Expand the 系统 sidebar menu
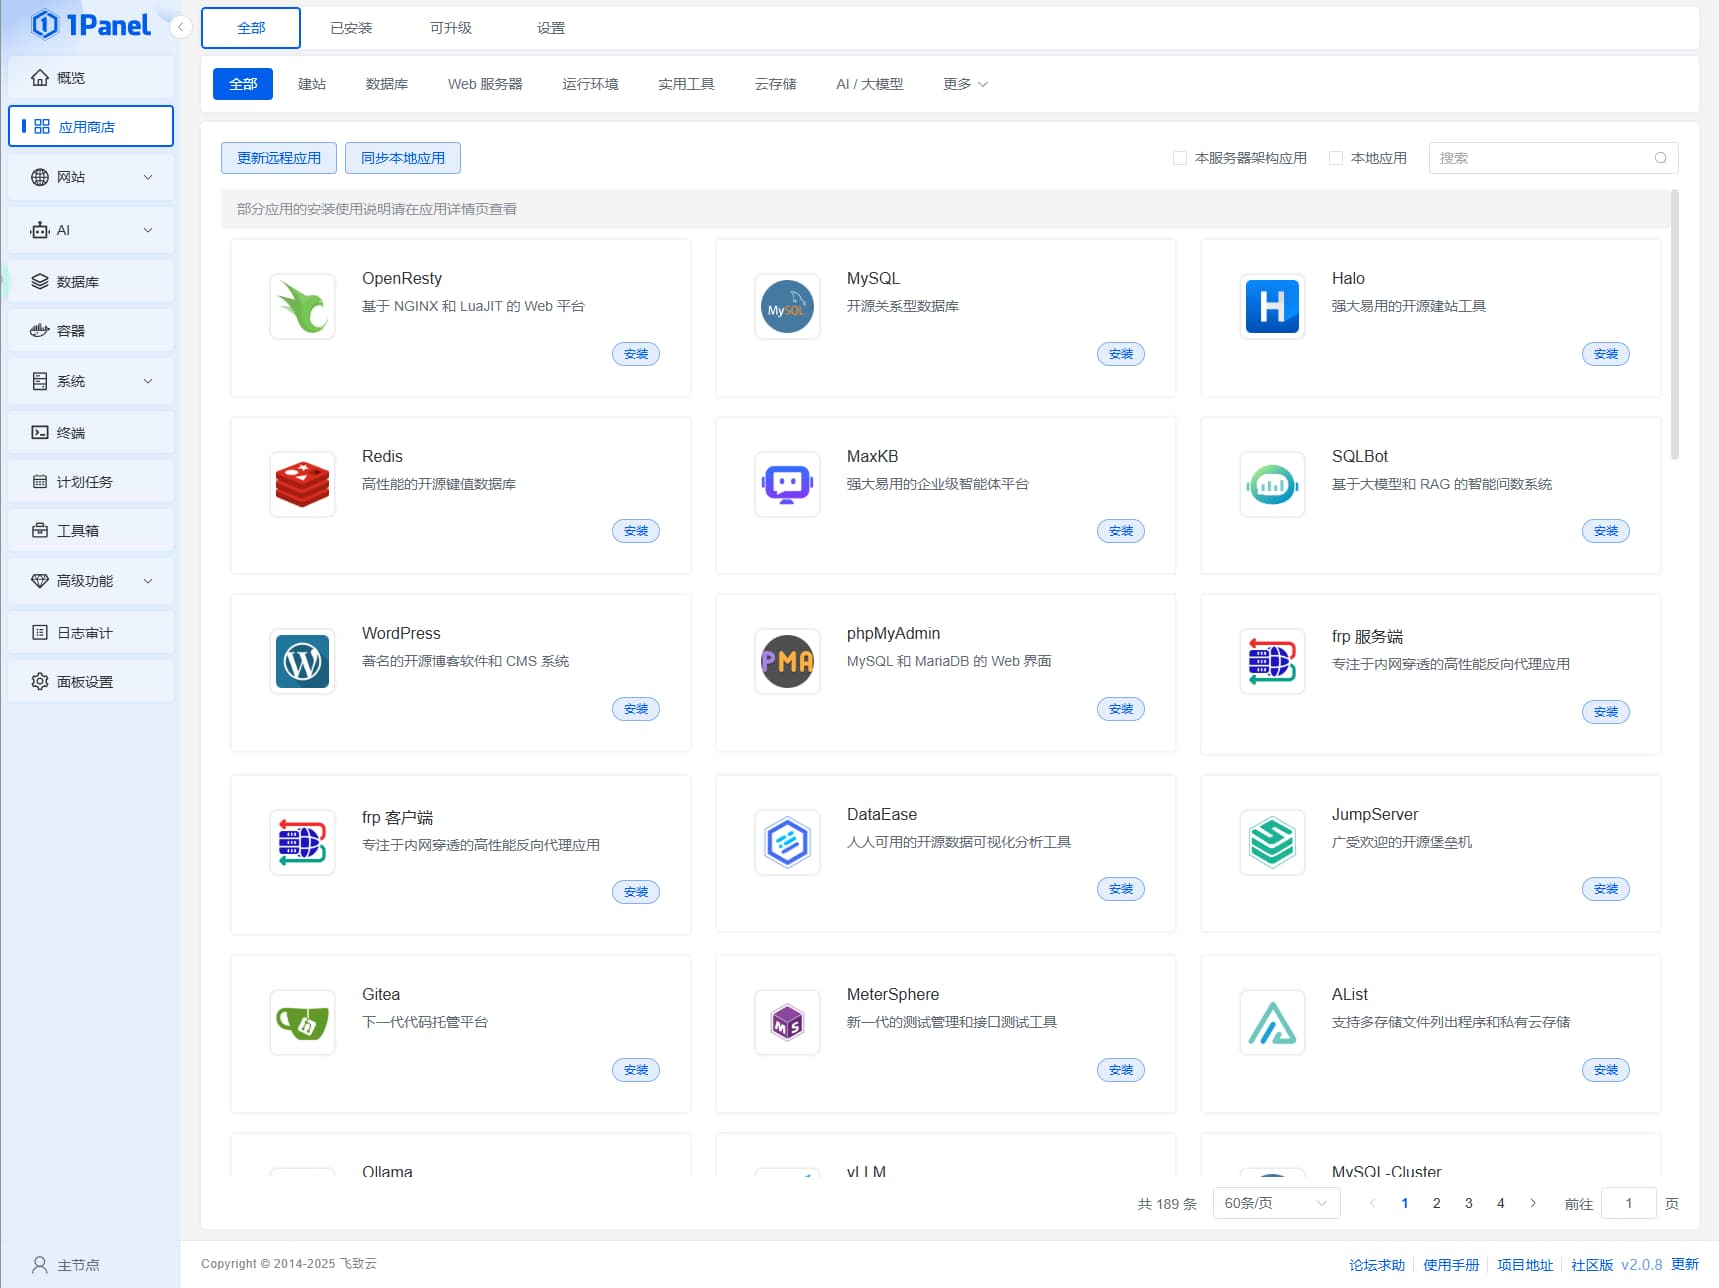 click(91, 381)
